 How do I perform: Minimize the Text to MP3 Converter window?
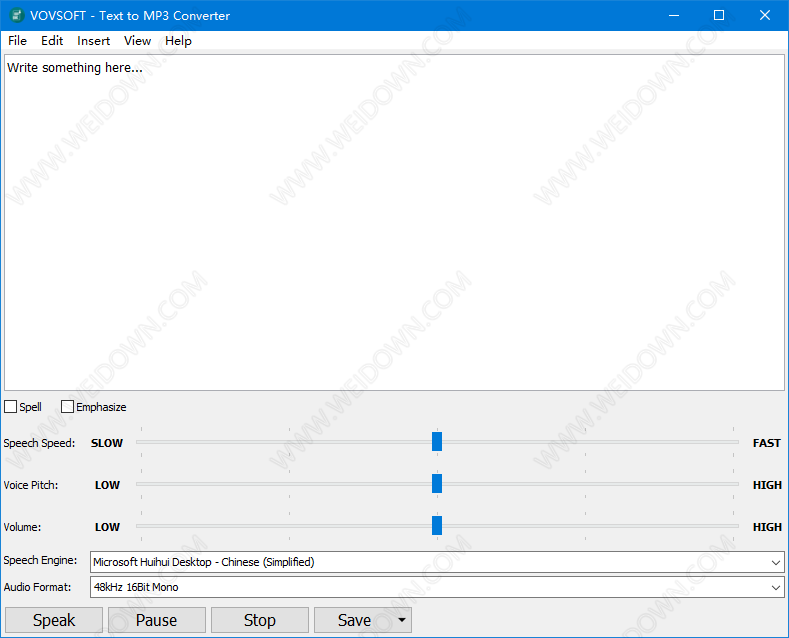pyautogui.click(x=674, y=15)
